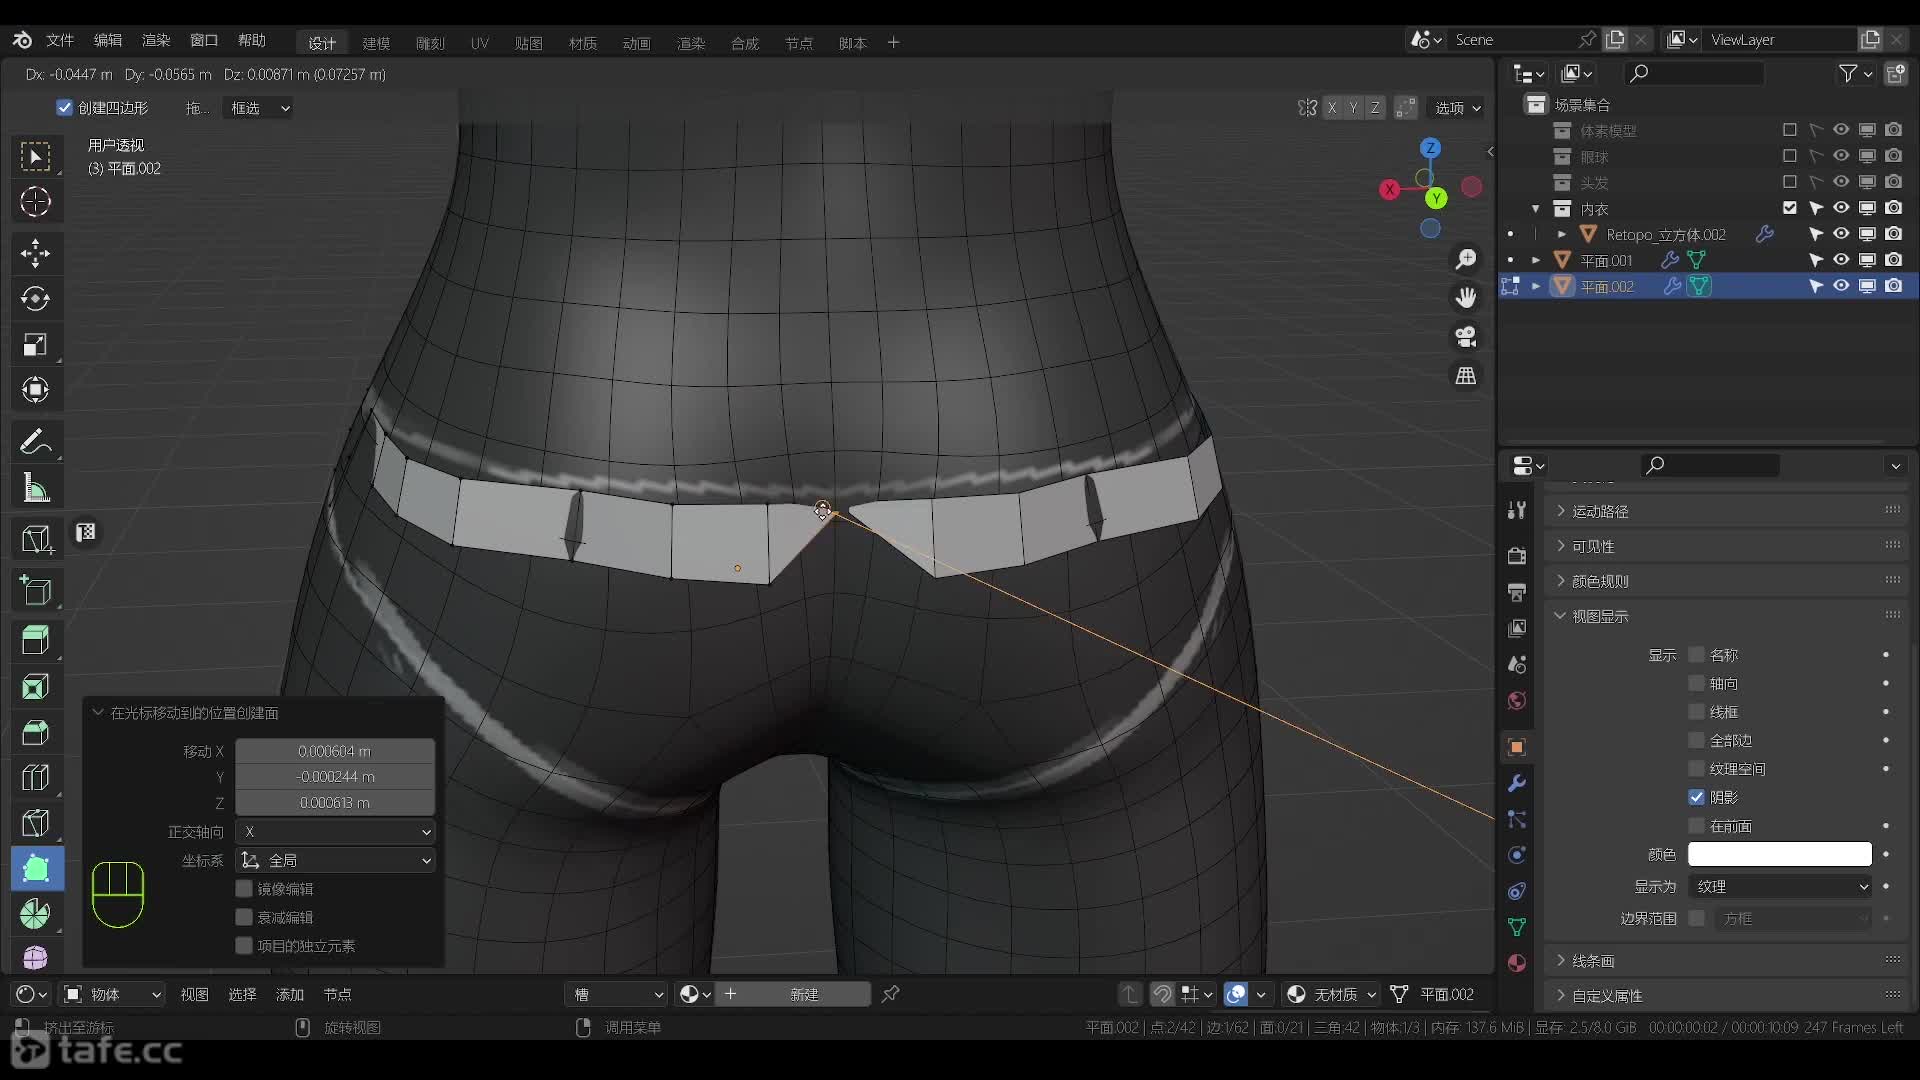Screen dimensions: 1920x1080
Task: Select the Inset Faces tool
Action: [x=36, y=687]
